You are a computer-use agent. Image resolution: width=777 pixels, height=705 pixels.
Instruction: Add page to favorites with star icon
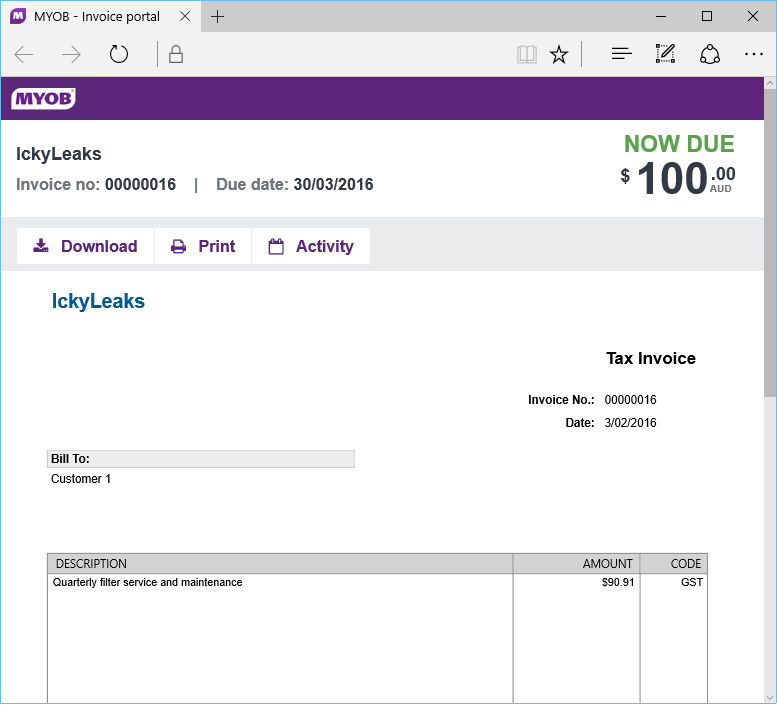(x=559, y=55)
